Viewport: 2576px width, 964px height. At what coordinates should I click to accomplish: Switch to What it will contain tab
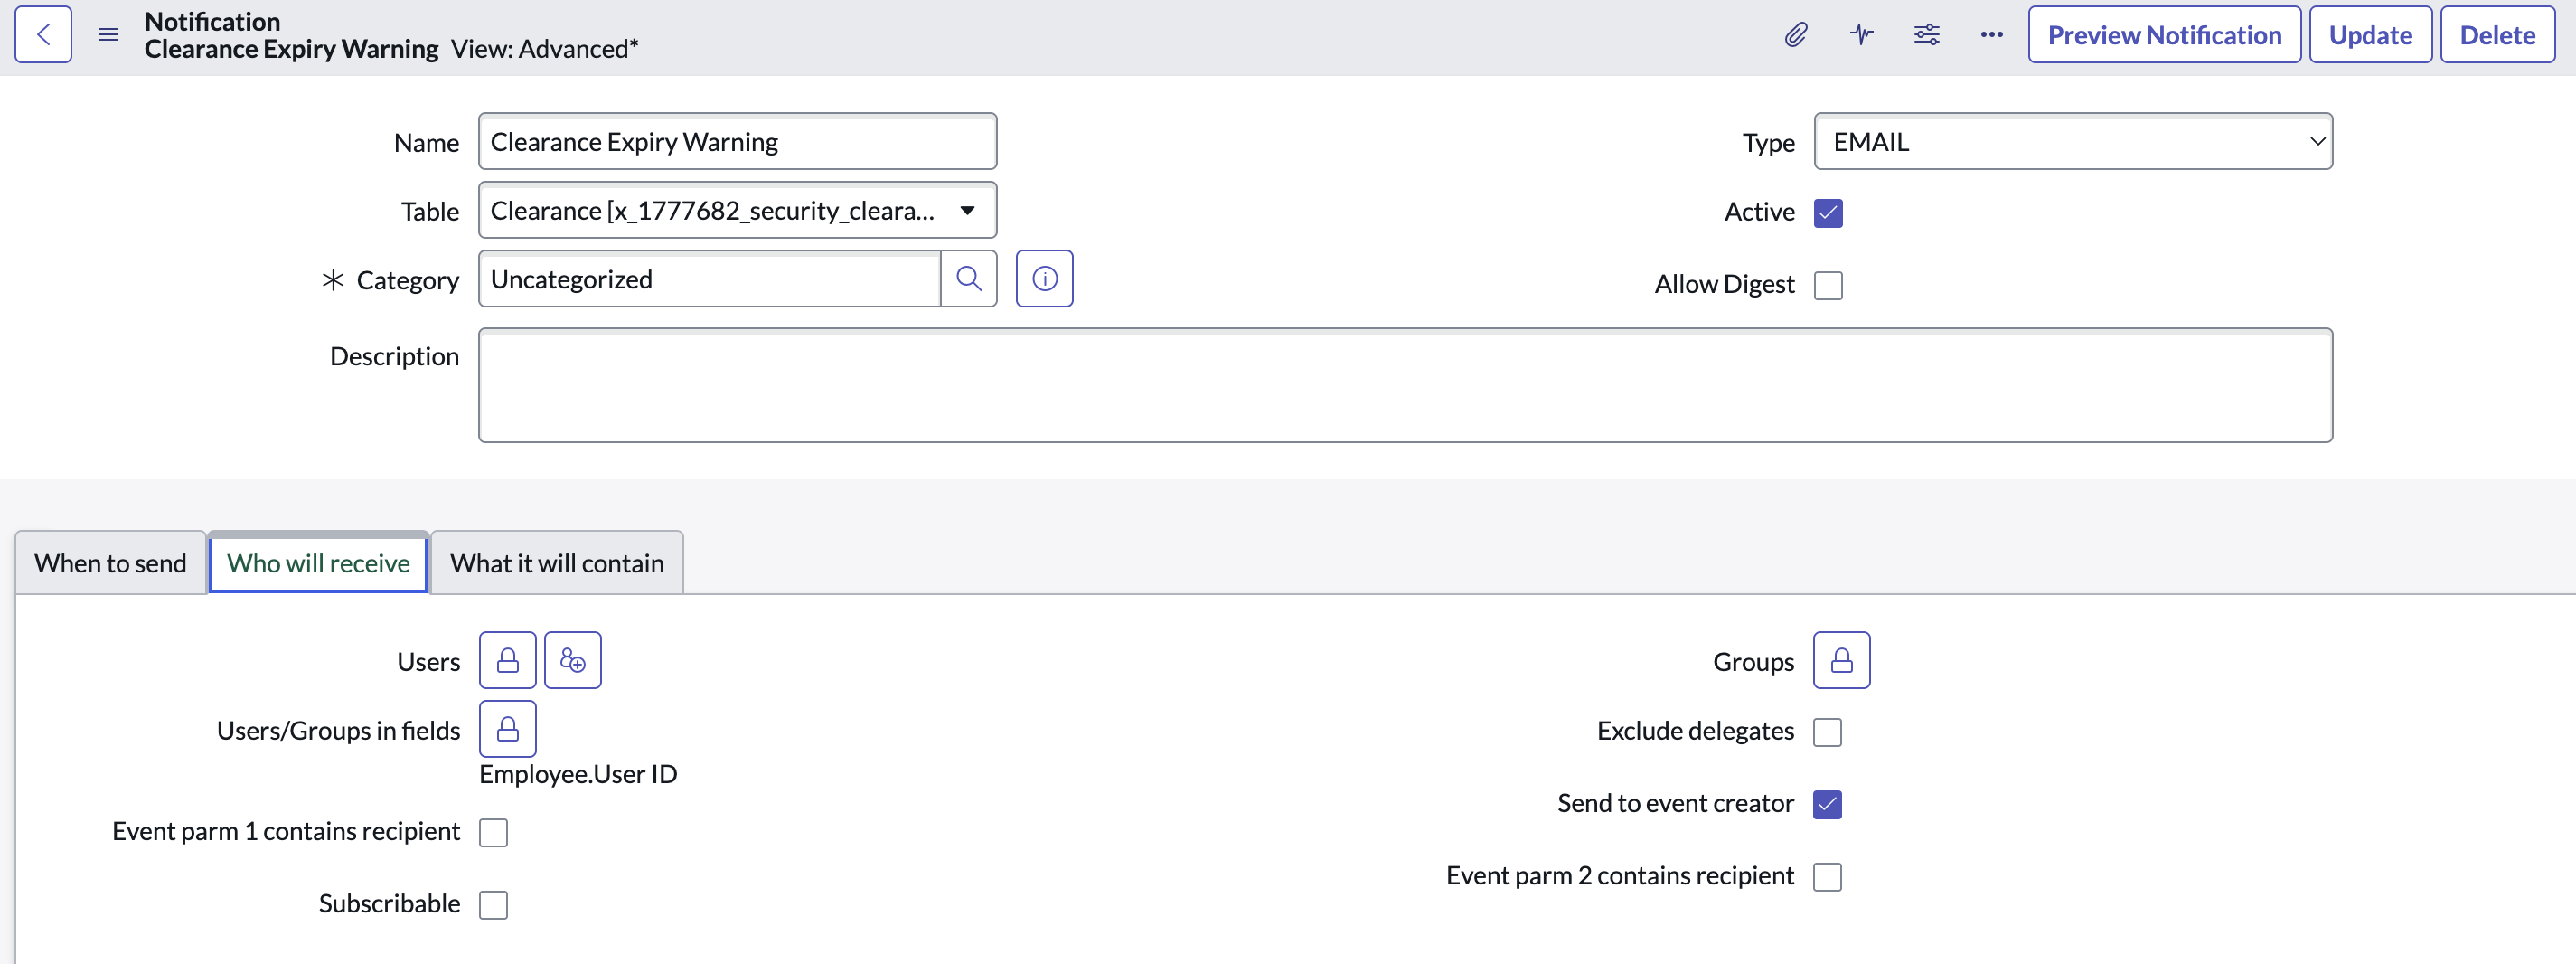[556, 563]
